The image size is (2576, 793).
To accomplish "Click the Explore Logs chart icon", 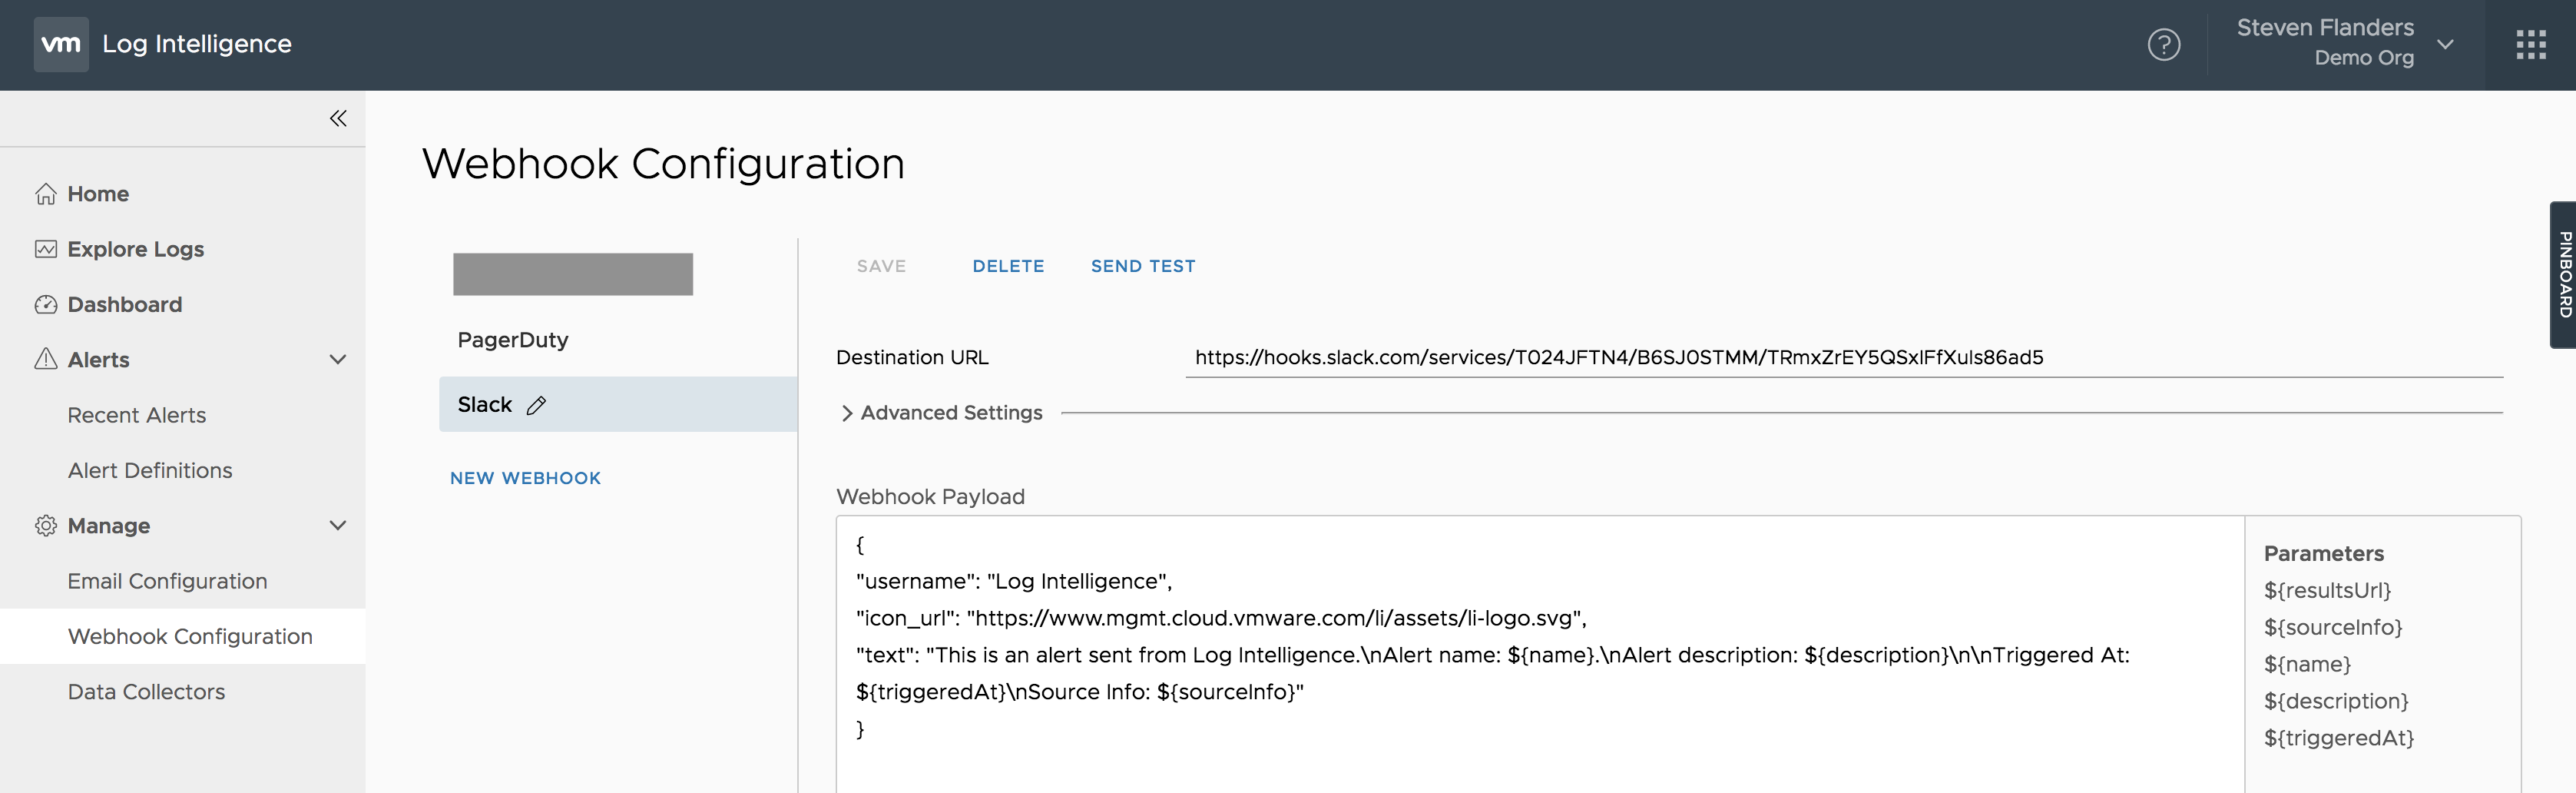I will (46, 249).
